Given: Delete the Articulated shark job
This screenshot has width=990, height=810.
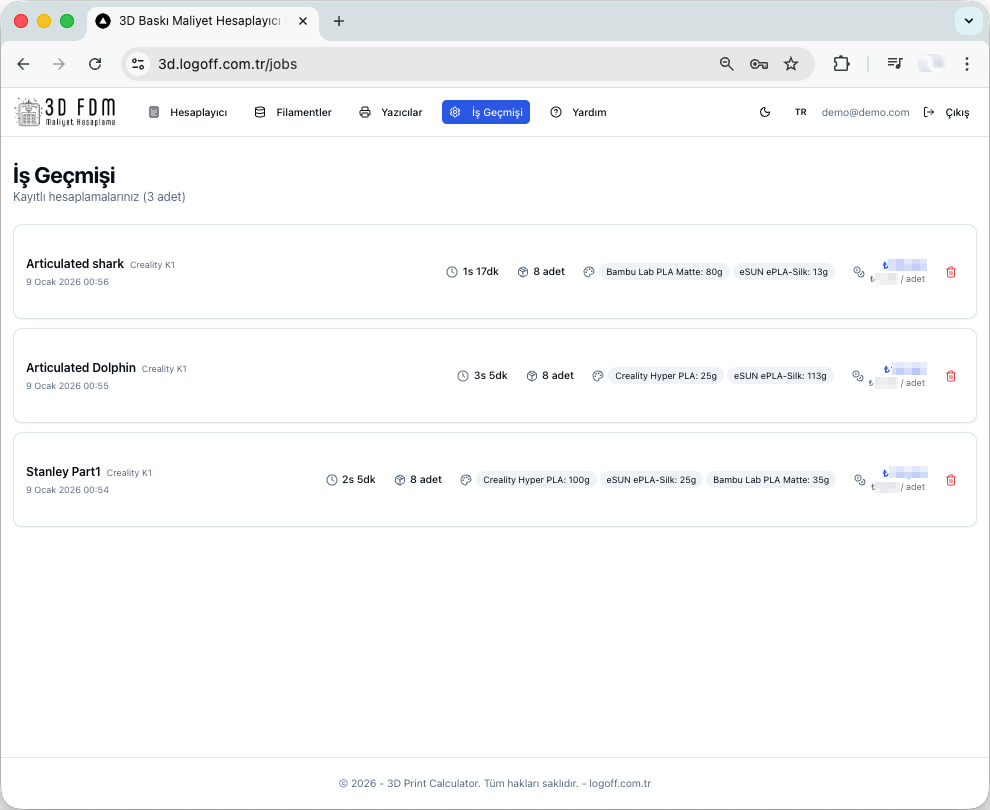Looking at the screenshot, I should (950, 272).
